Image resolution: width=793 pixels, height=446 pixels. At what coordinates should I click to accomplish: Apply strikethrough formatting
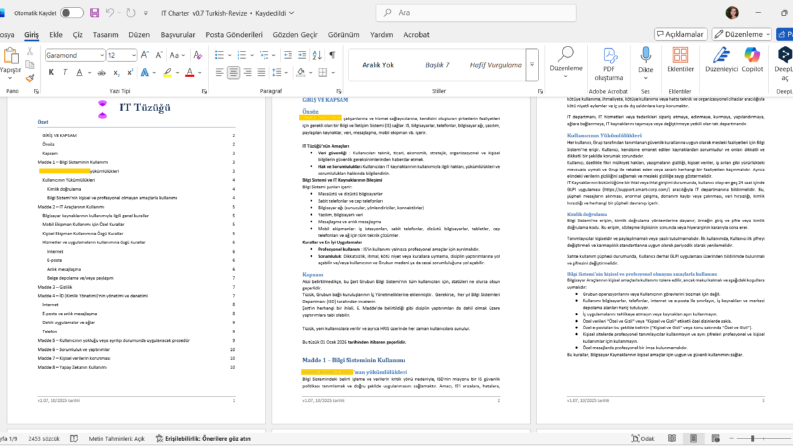pyautogui.click(x=102, y=73)
